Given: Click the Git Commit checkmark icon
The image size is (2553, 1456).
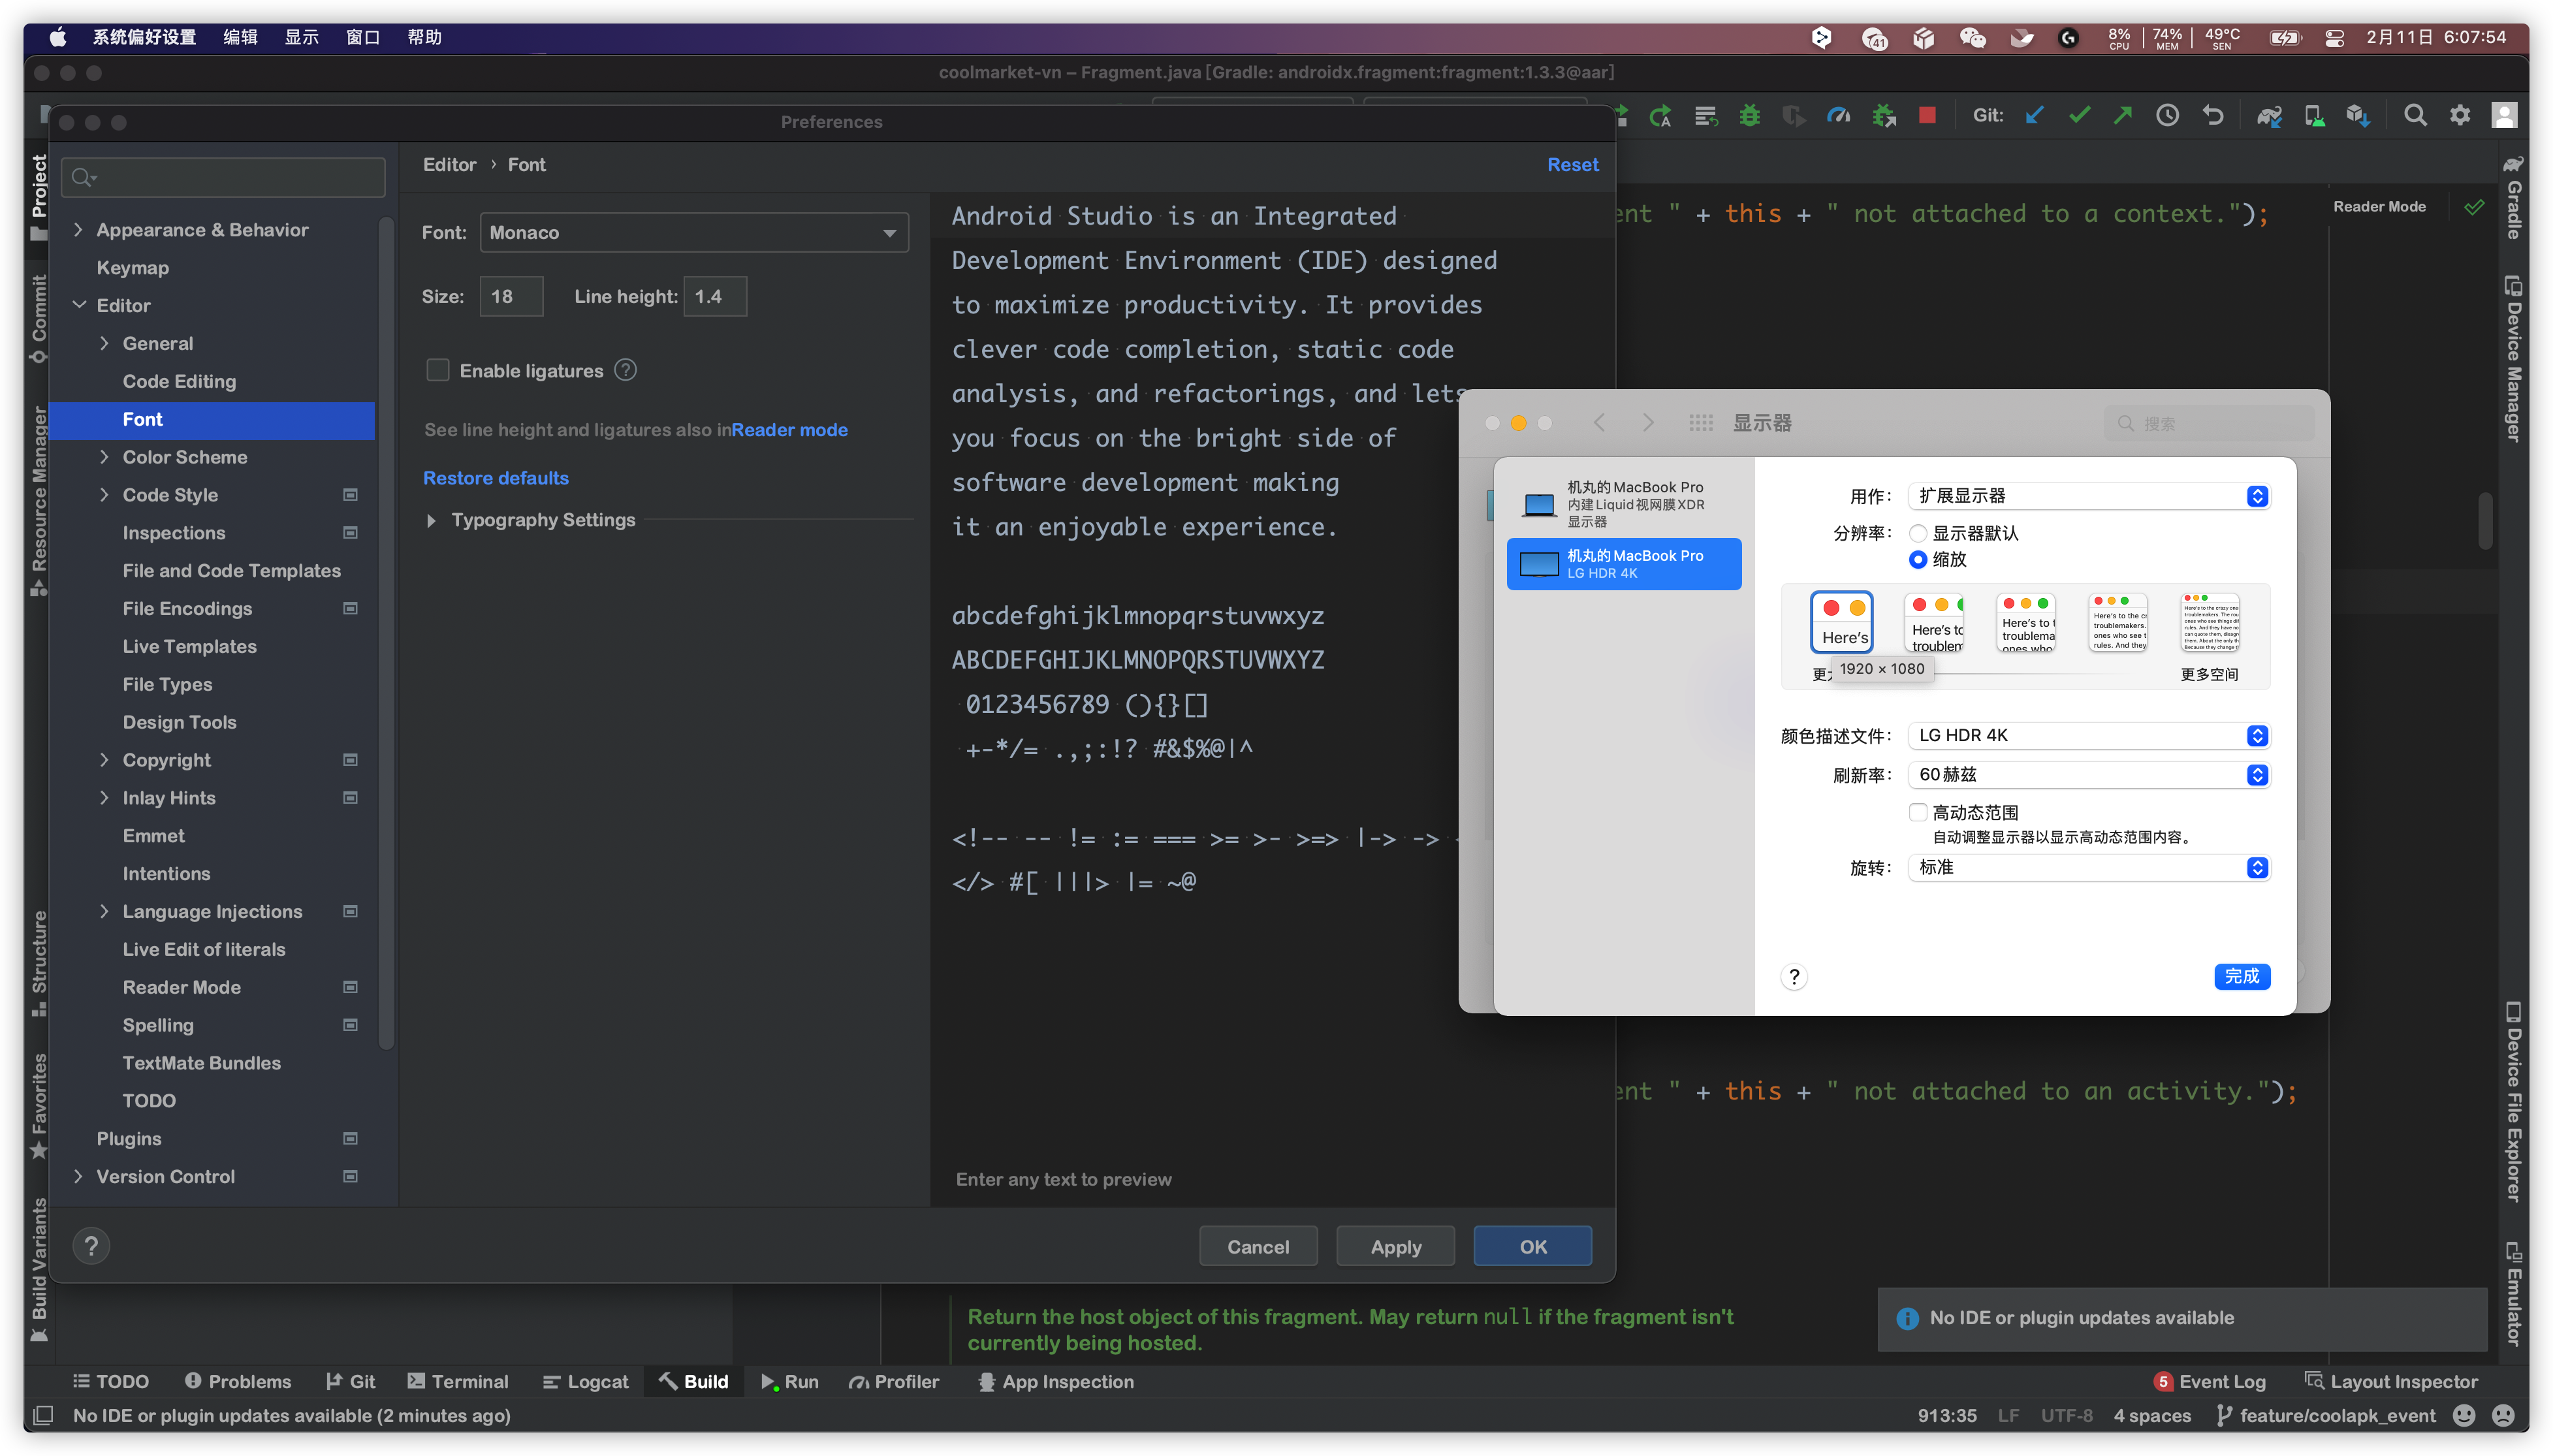Looking at the screenshot, I should point(2079,116).
